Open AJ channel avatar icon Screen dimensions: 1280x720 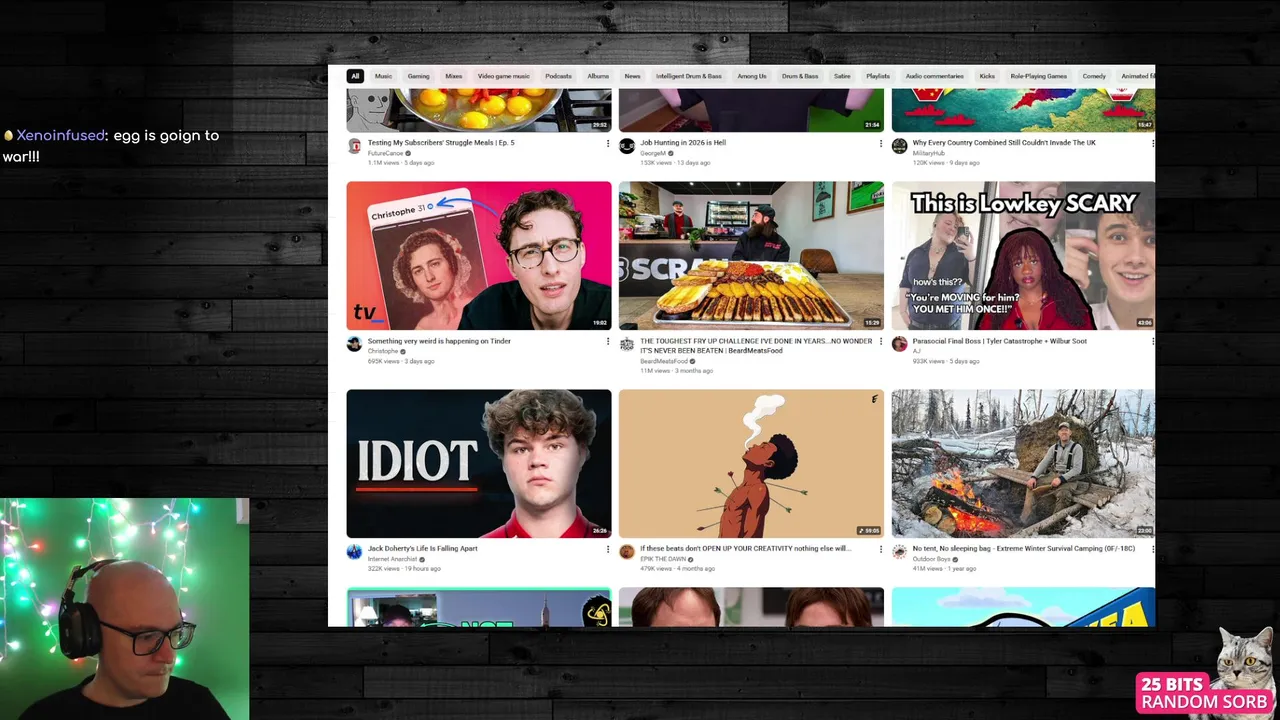tap(899, 344)
